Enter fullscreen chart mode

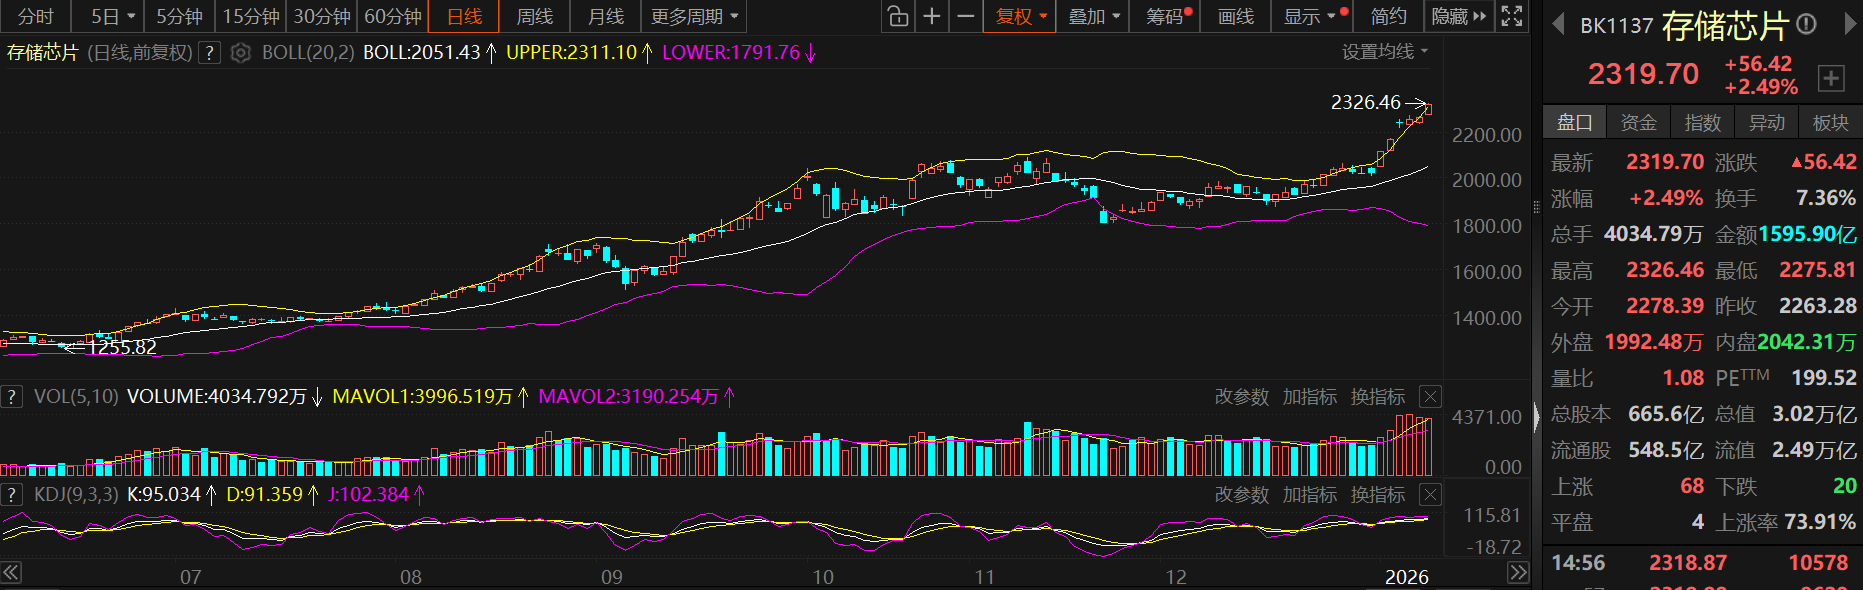1512,16
